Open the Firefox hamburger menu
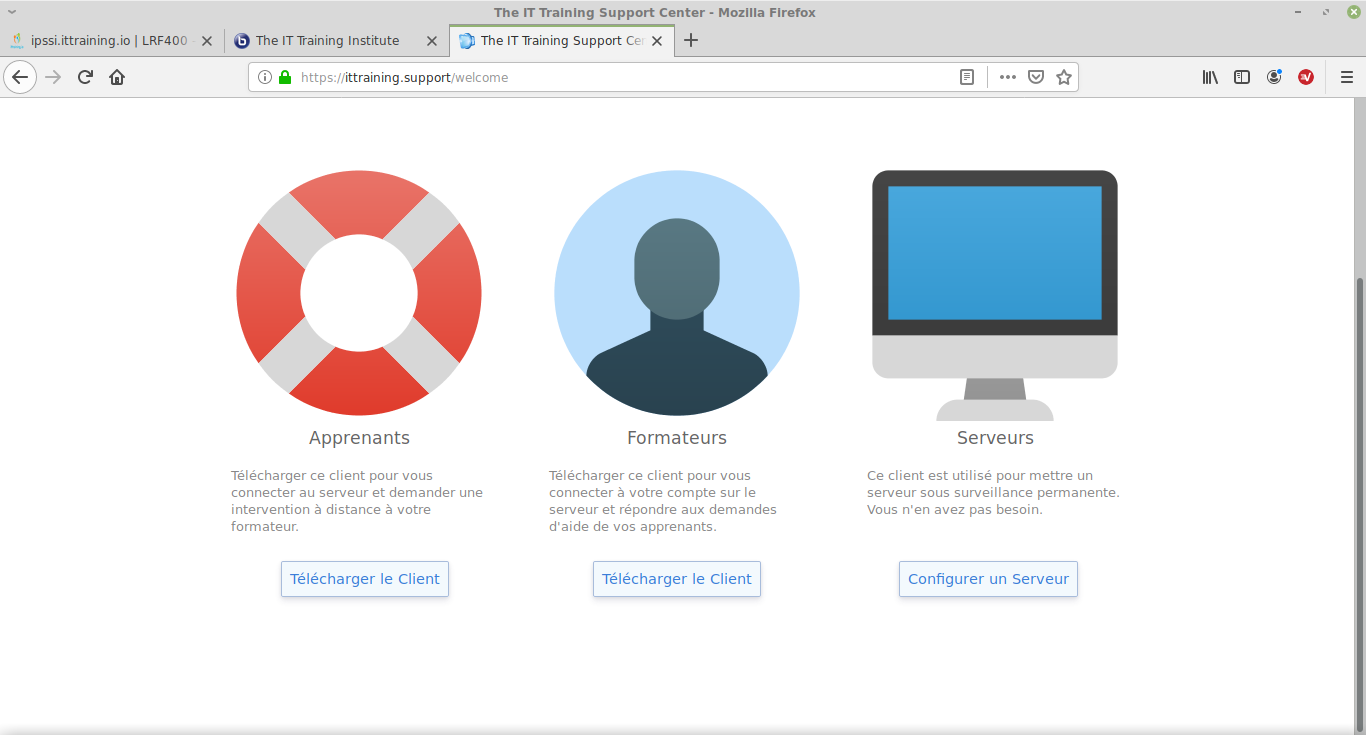 coord(1346,77)
